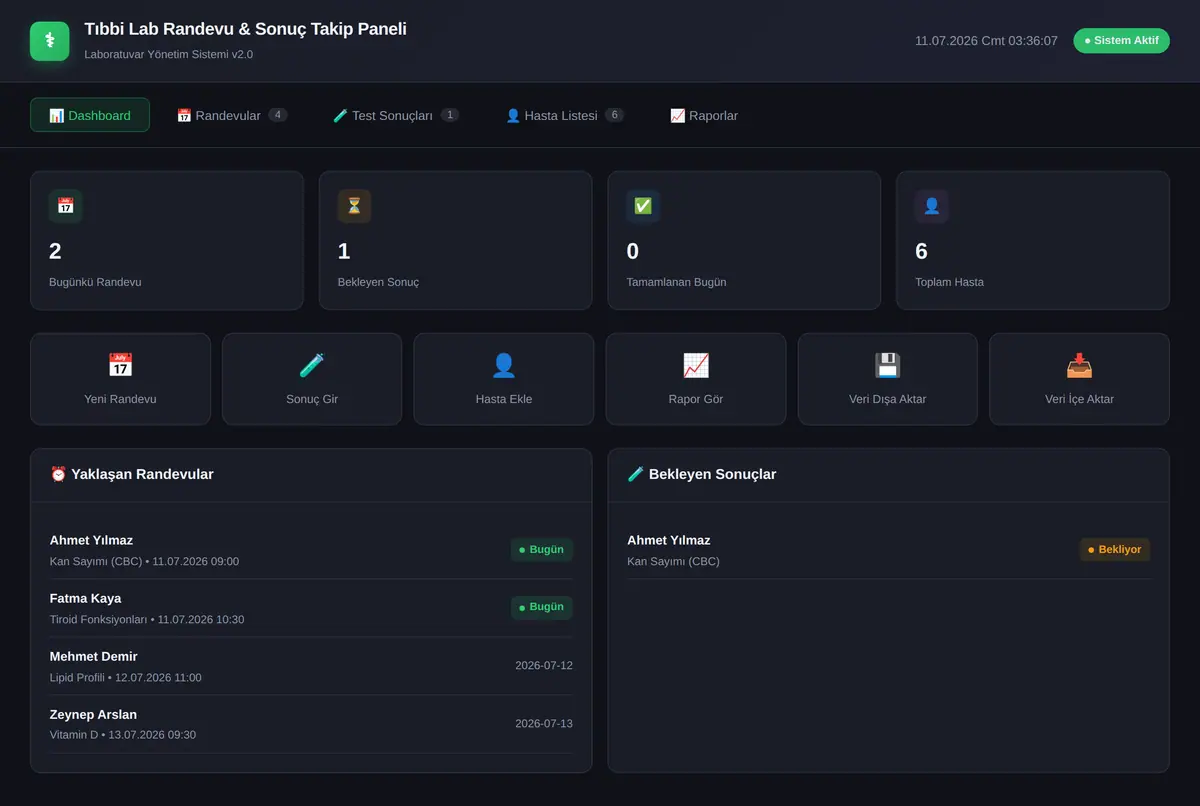Click the date and time display in header
Screen dimensions: 1200x806
tap(986, 41)
